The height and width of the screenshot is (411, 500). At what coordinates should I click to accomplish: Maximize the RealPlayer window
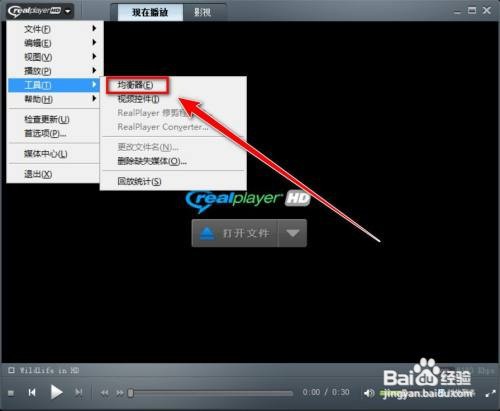coord(472,11)
